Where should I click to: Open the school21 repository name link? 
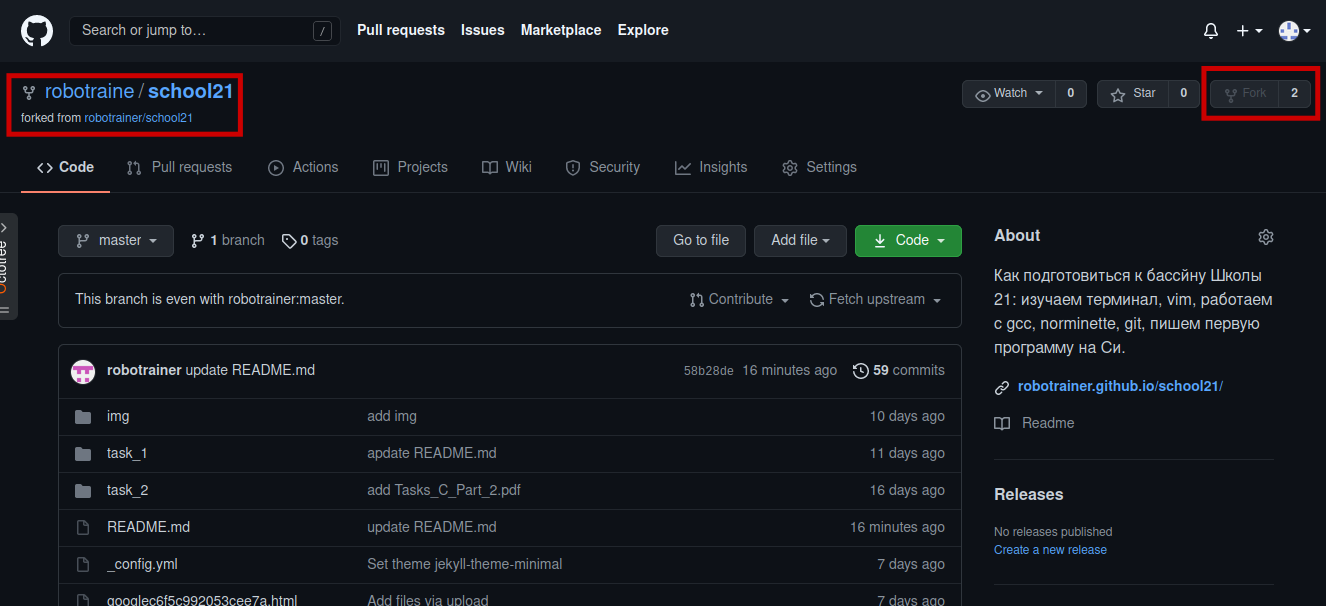191,91
